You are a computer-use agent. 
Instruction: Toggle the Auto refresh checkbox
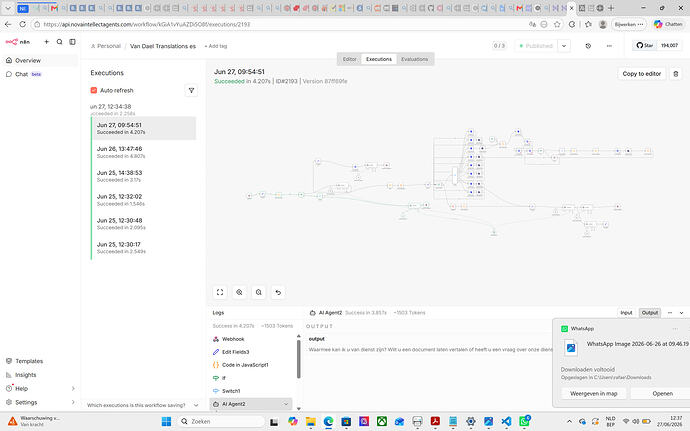[x=94, y=90]
